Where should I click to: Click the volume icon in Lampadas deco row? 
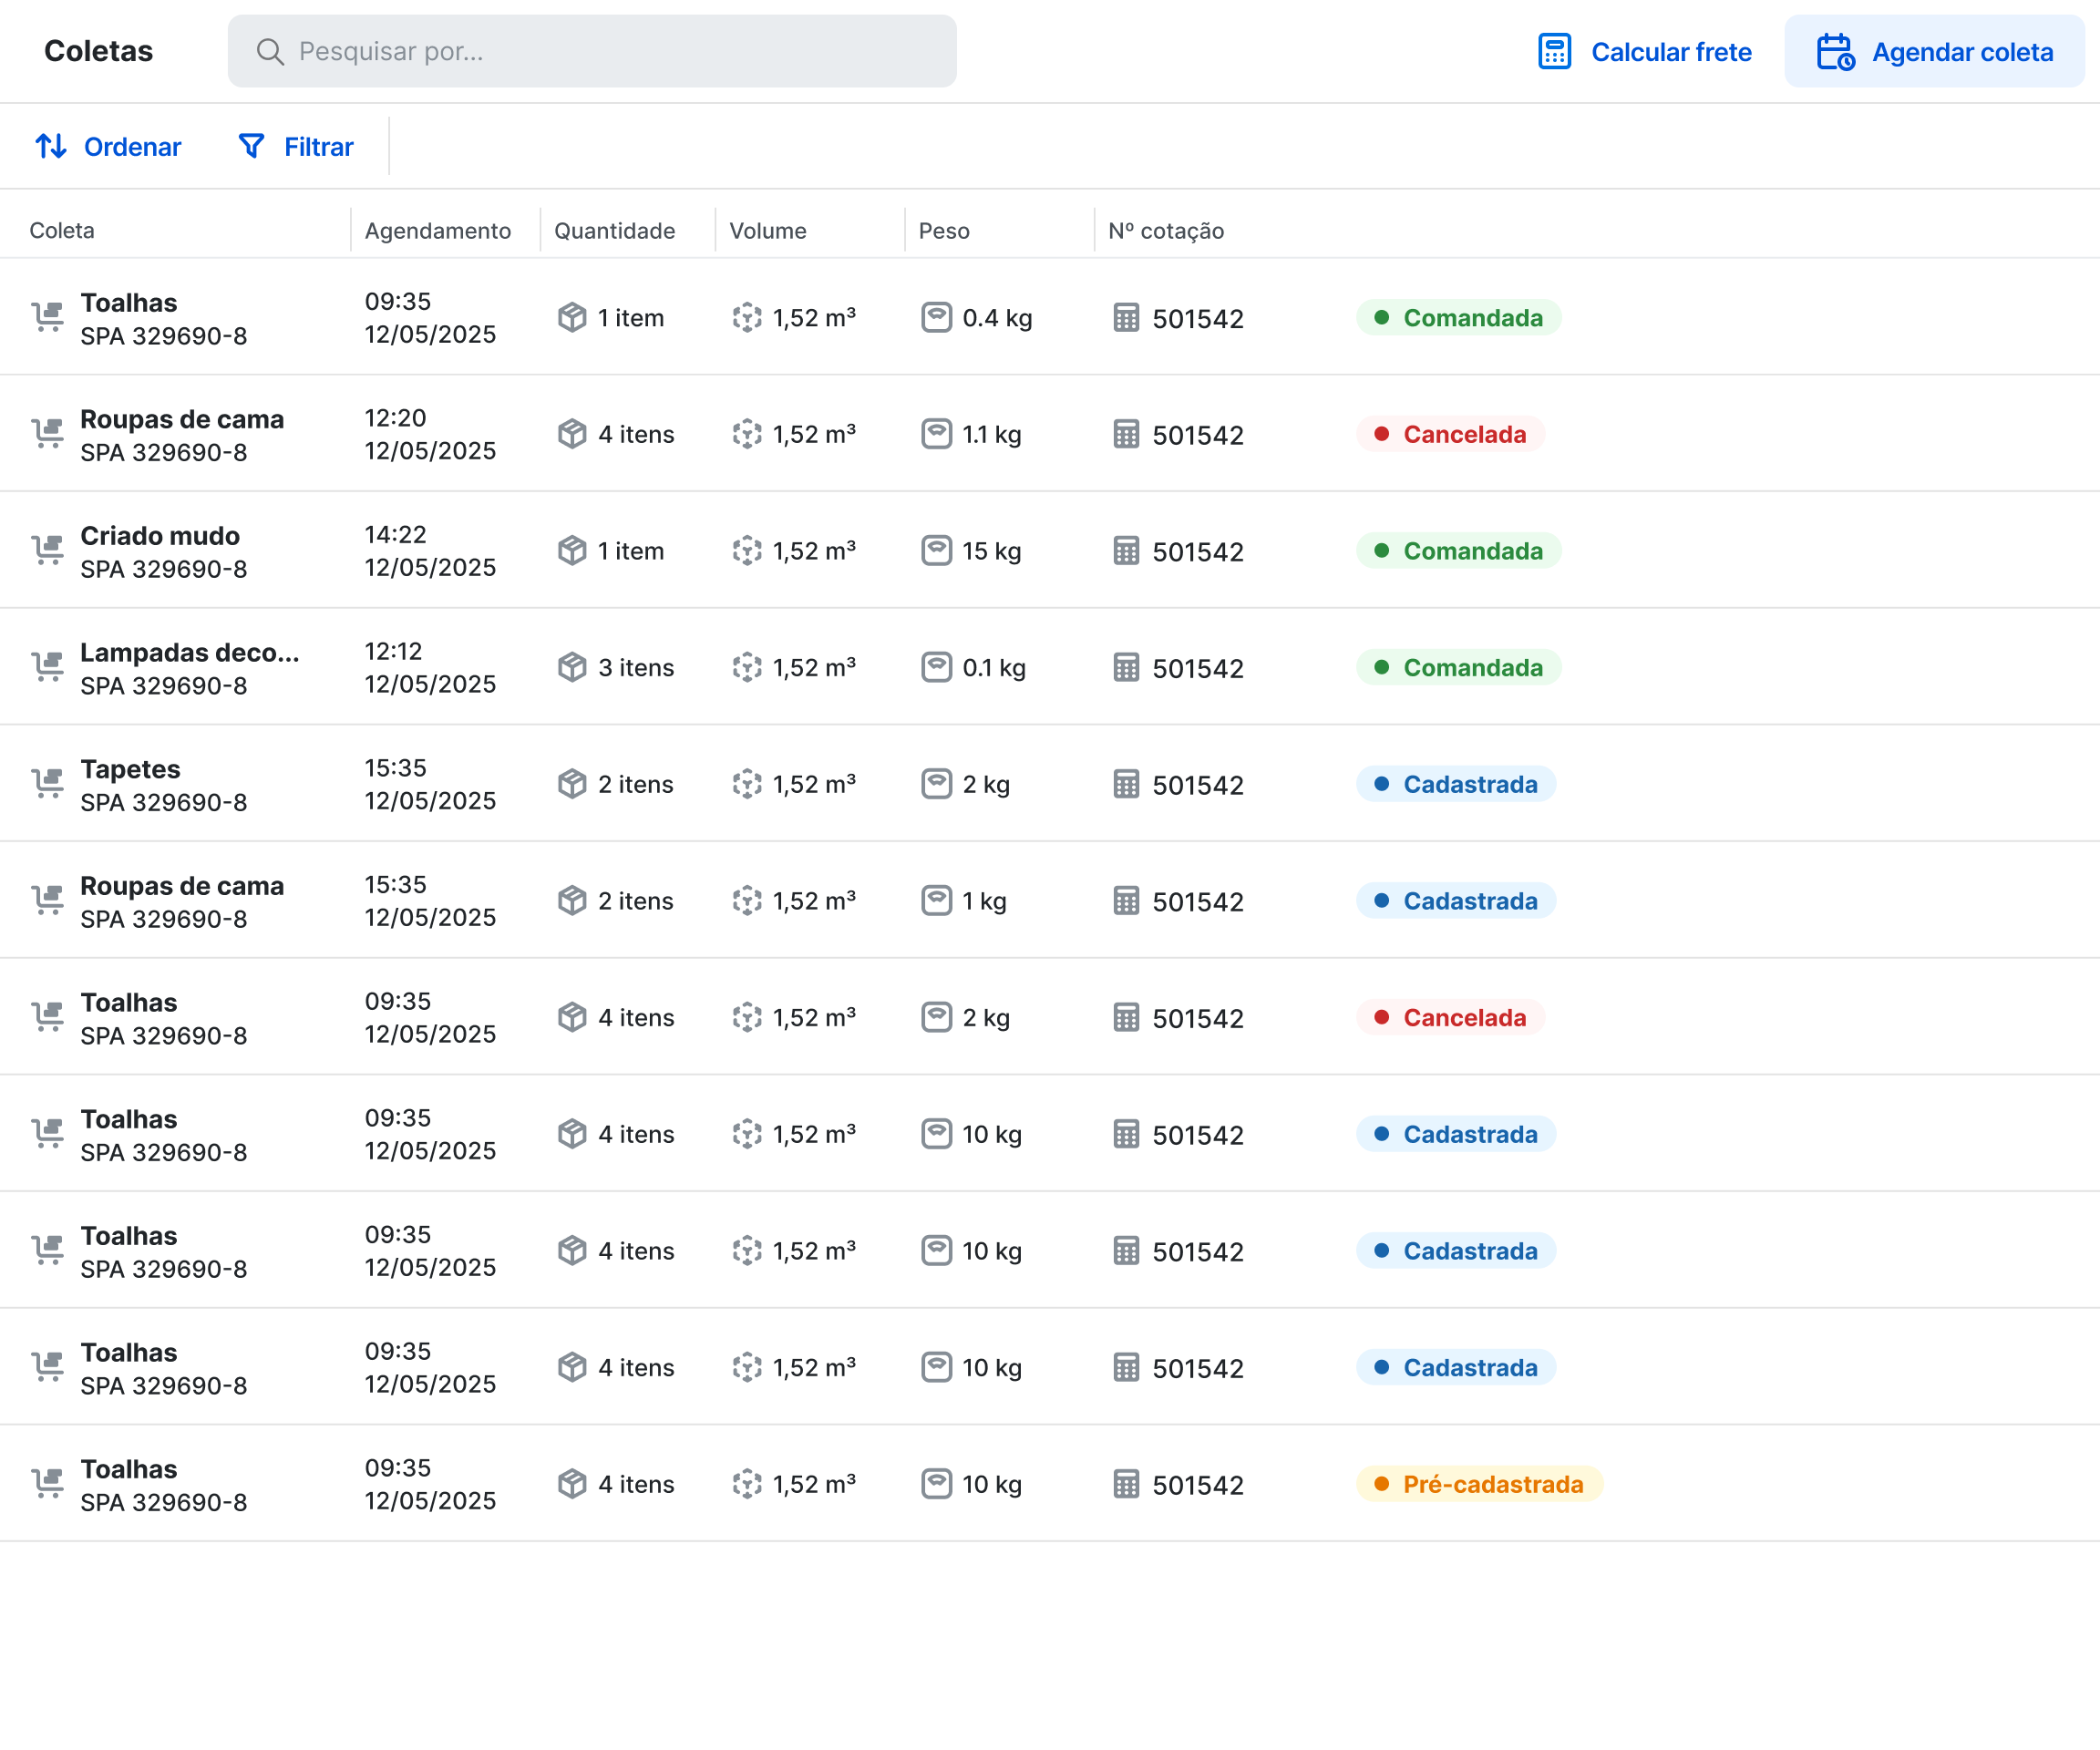point(747,667)
